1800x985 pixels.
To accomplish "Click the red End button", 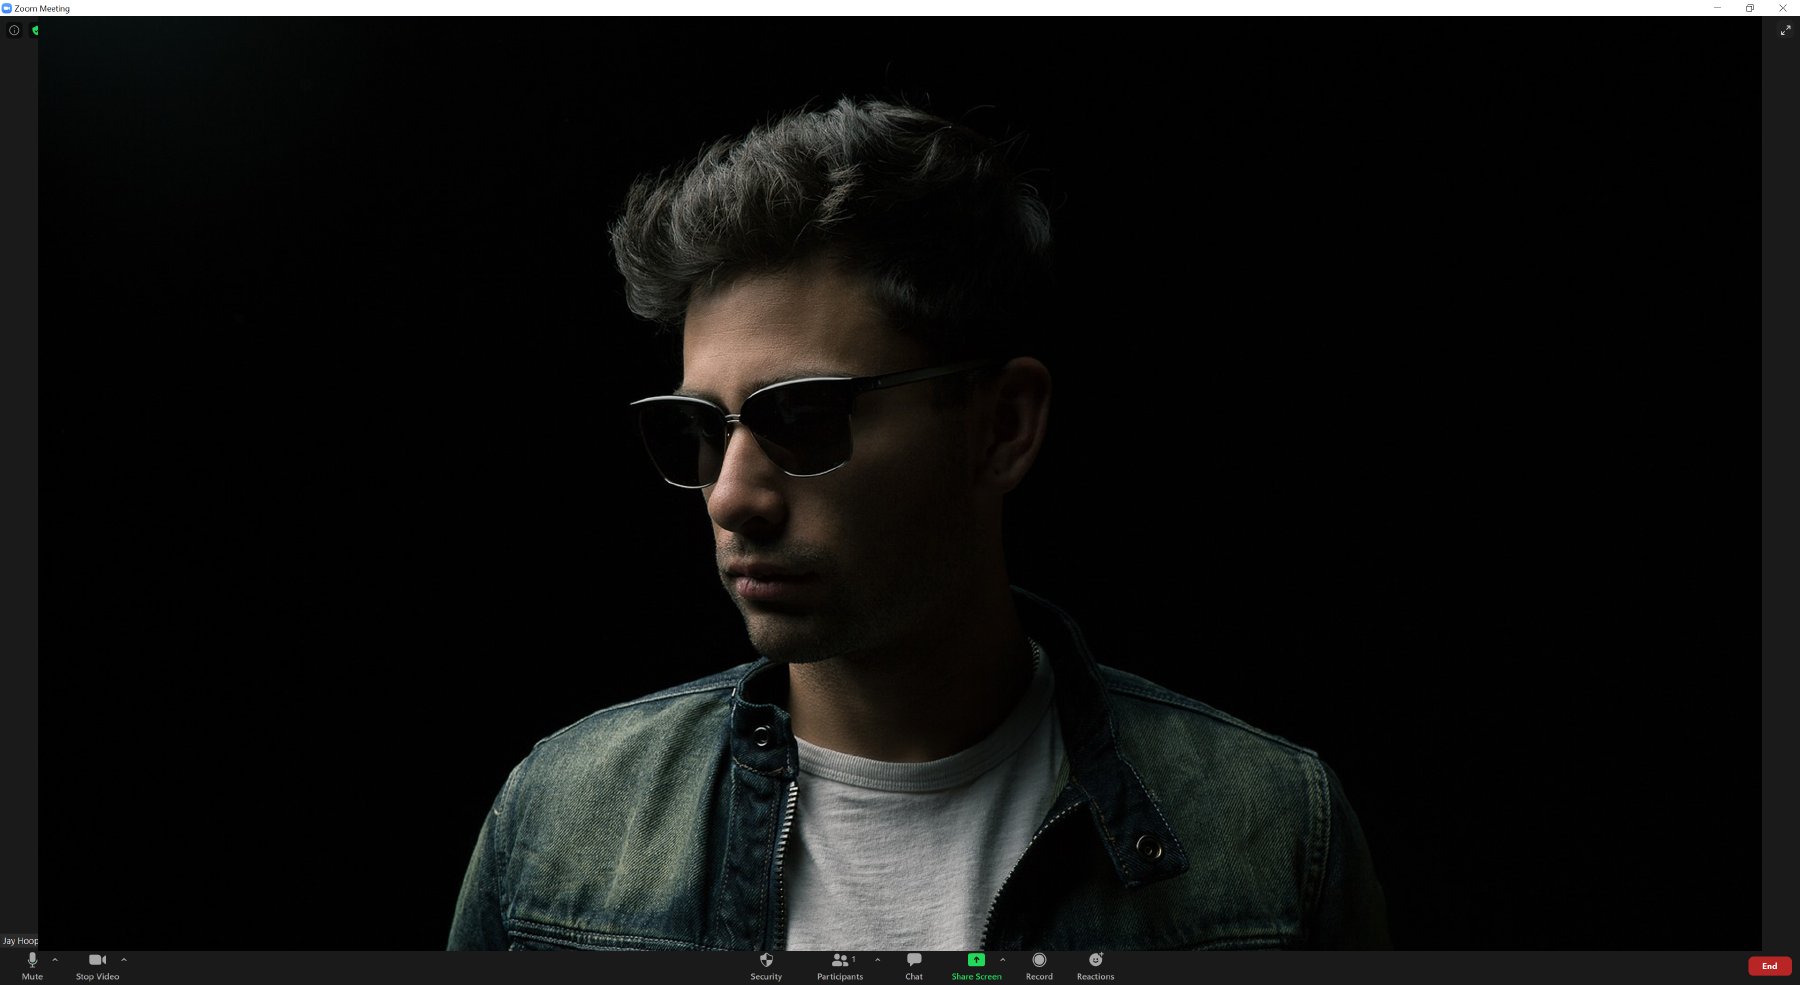I will pos(1769,966).
